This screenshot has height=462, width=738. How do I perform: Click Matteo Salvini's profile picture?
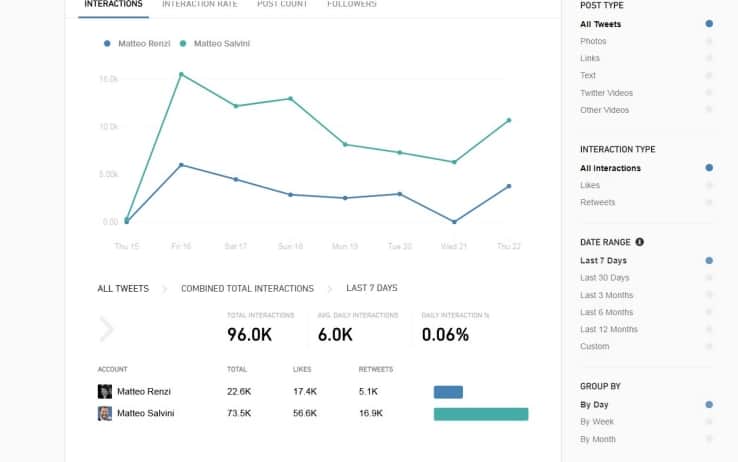[x=104, y=413]
